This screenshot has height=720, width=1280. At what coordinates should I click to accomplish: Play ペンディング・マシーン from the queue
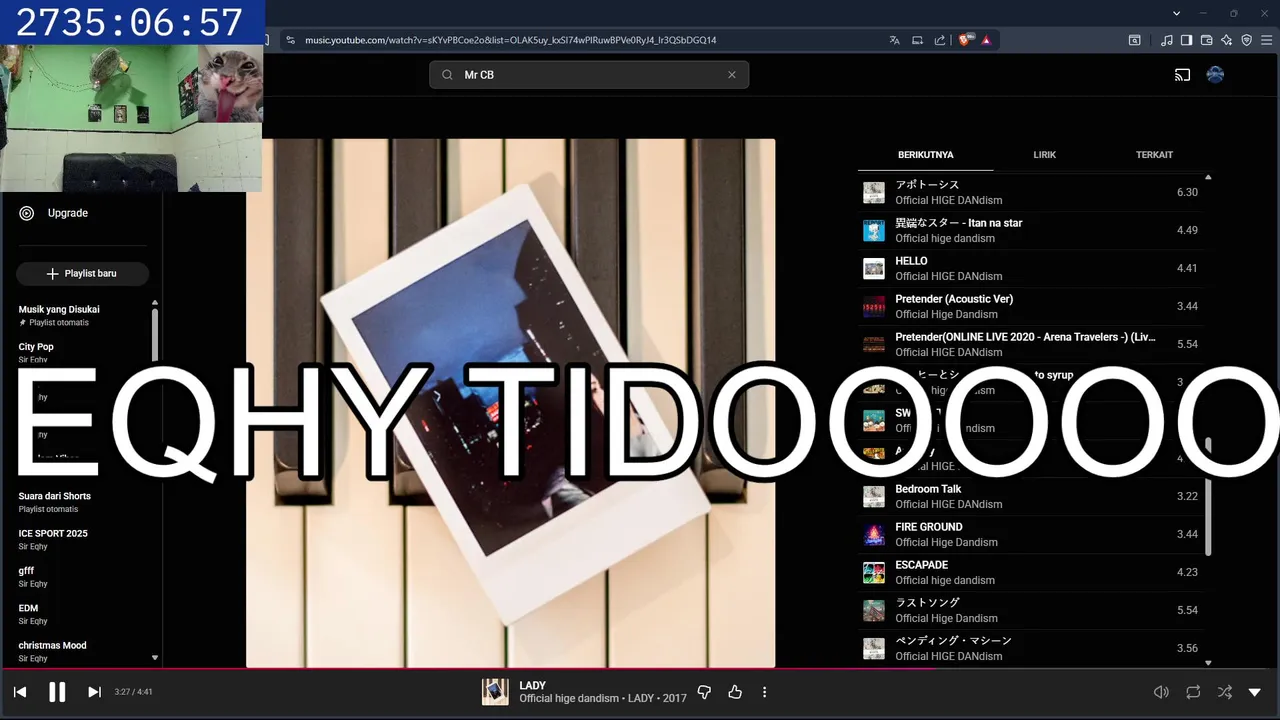pos(1032,648)
